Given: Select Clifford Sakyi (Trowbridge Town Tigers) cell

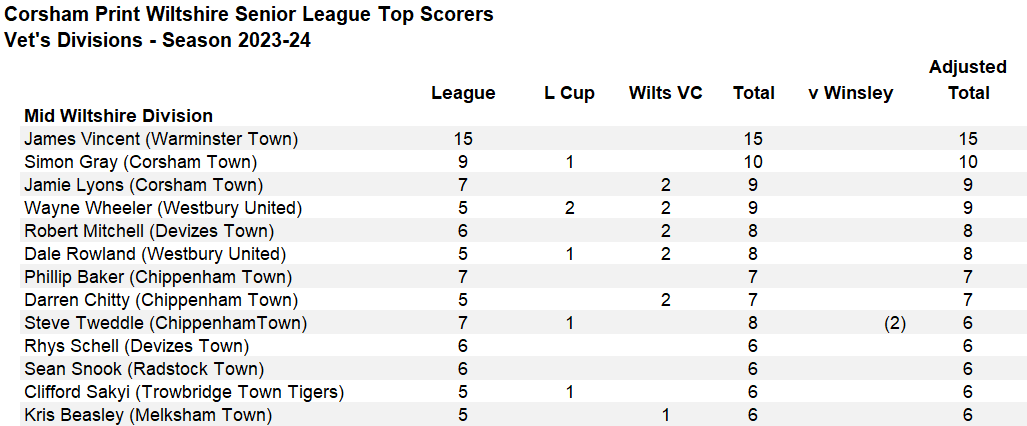Looking at the screenshot, I should point(184,392).
